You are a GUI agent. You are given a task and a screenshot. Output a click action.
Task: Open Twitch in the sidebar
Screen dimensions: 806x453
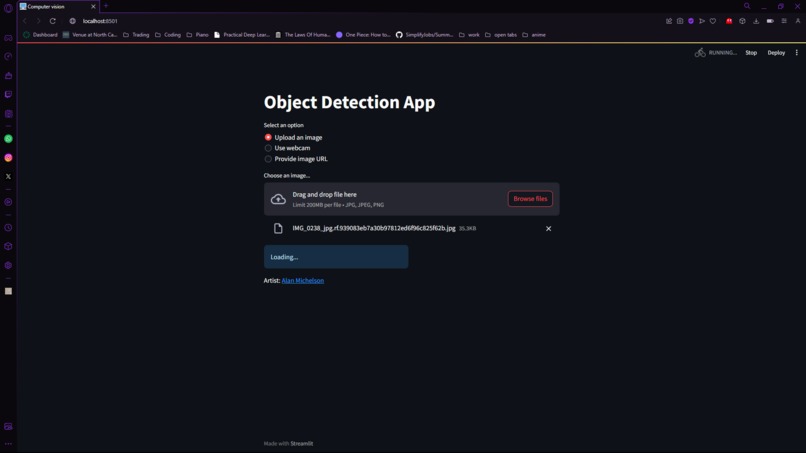(x=8, y=95)
